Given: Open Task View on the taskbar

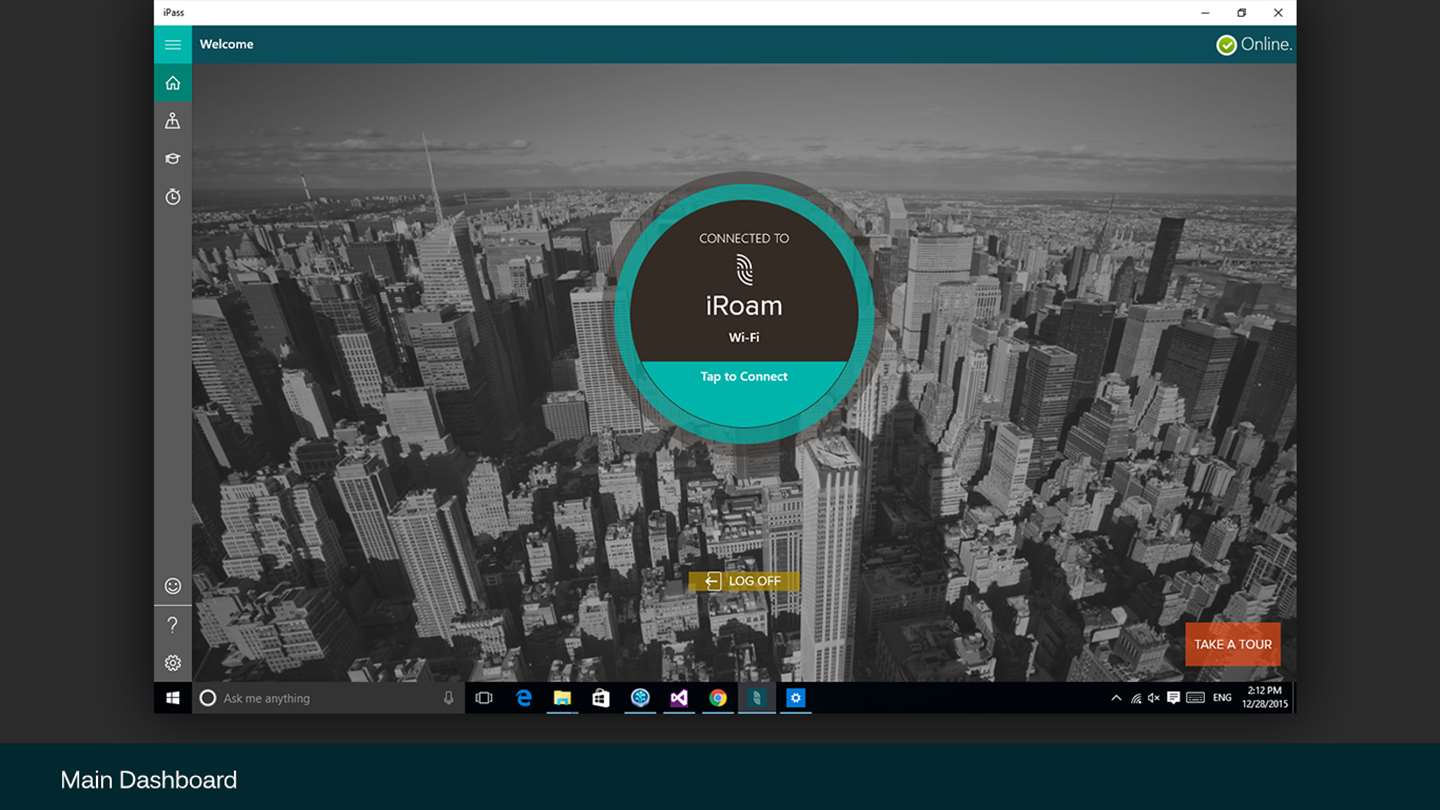Looking at the screenshot, I should coord(484,698).
